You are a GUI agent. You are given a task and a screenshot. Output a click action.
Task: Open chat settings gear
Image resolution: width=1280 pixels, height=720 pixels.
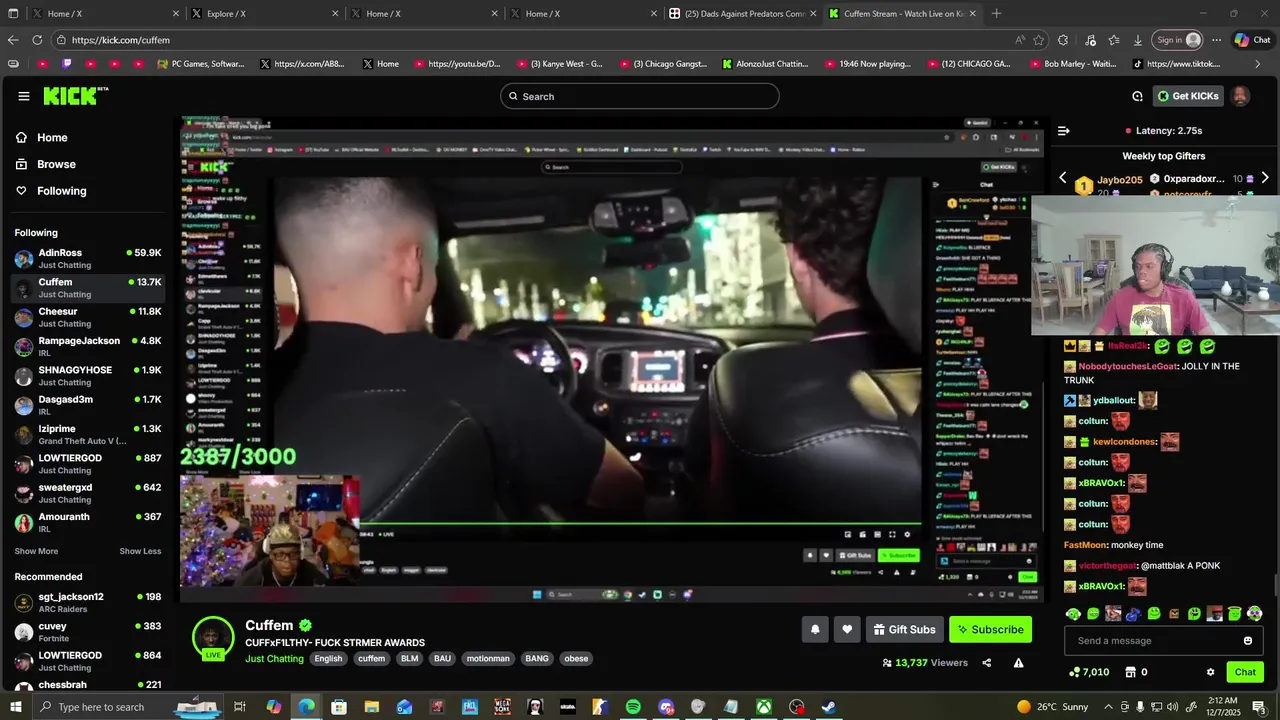point(1210,672)
